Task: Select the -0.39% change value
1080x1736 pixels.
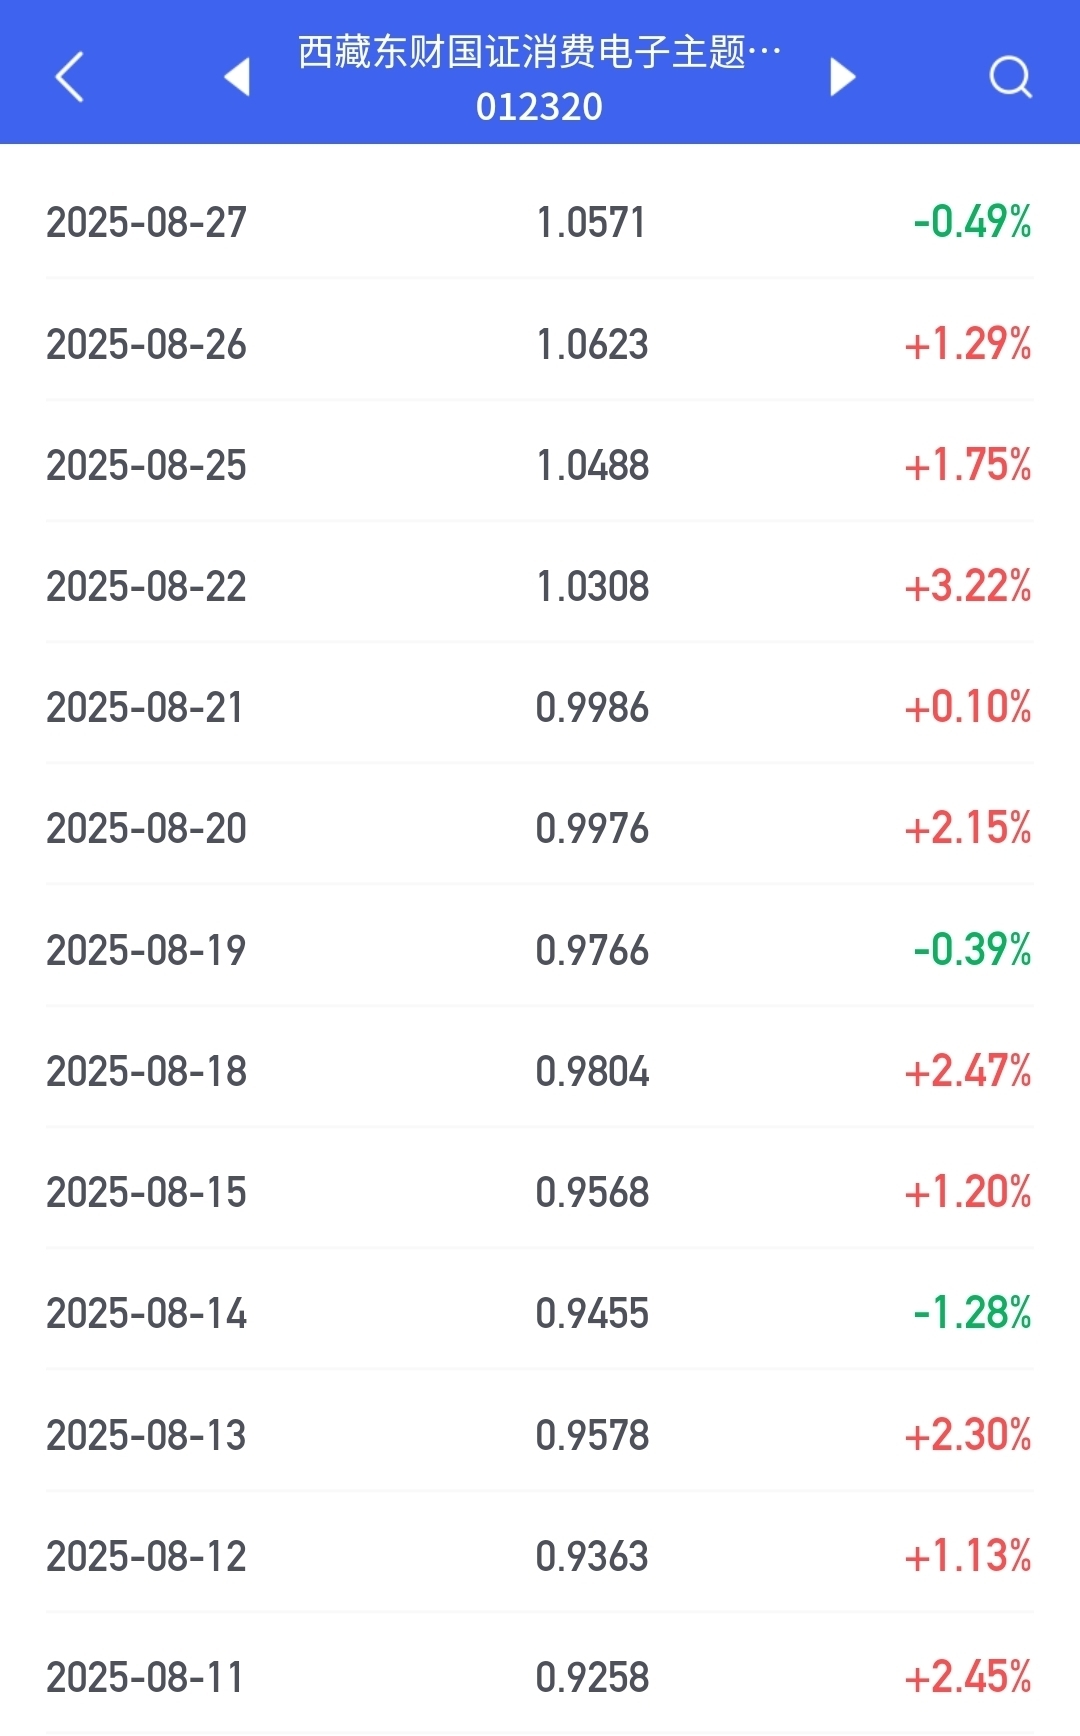Action: [x=972, y=950]
